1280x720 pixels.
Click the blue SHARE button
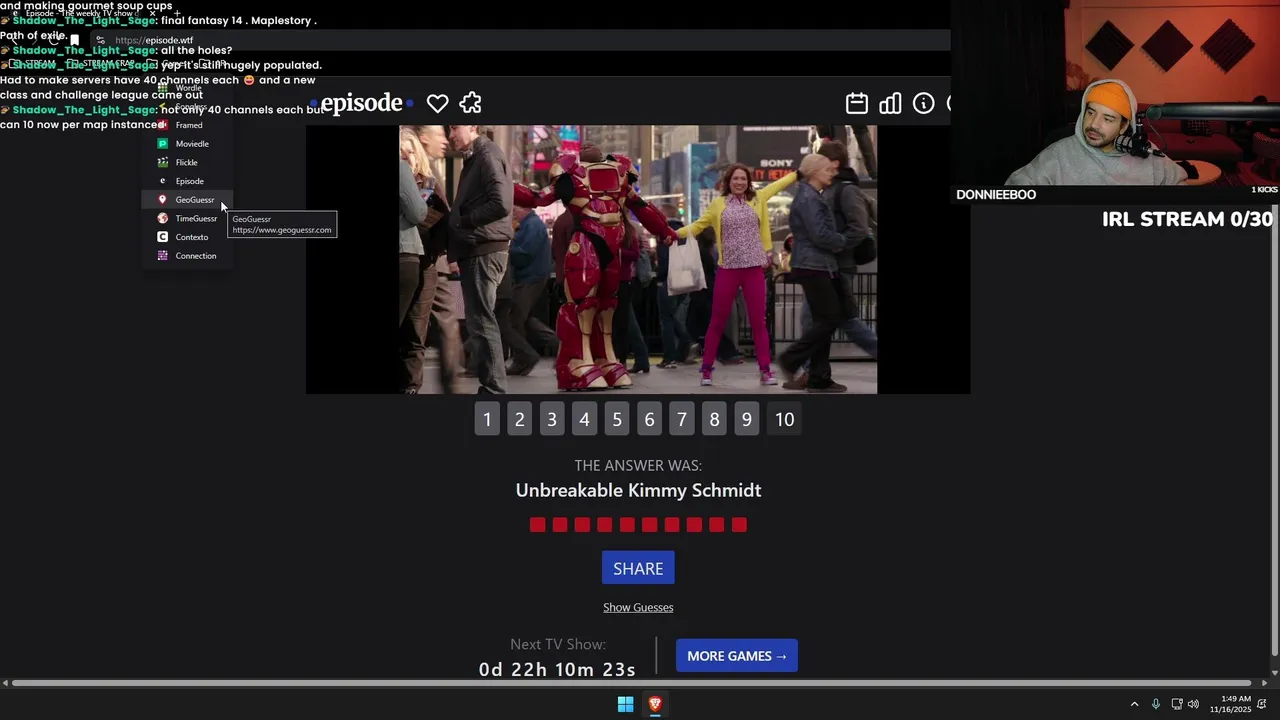638,568
